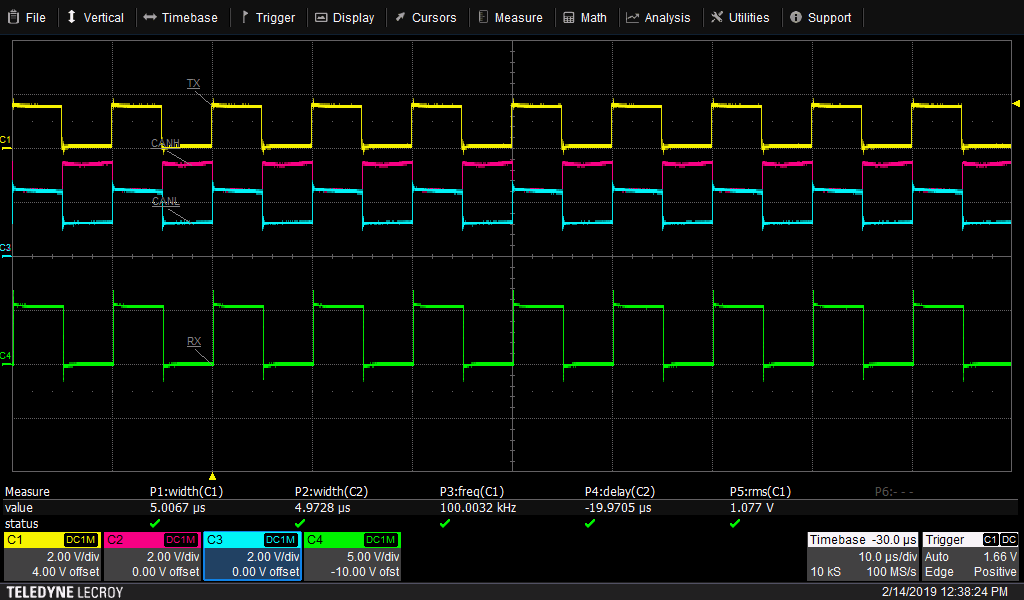This screenshot has height=600, width=1024.
Task: Click the Support info icon
Action: click(795, 17)
